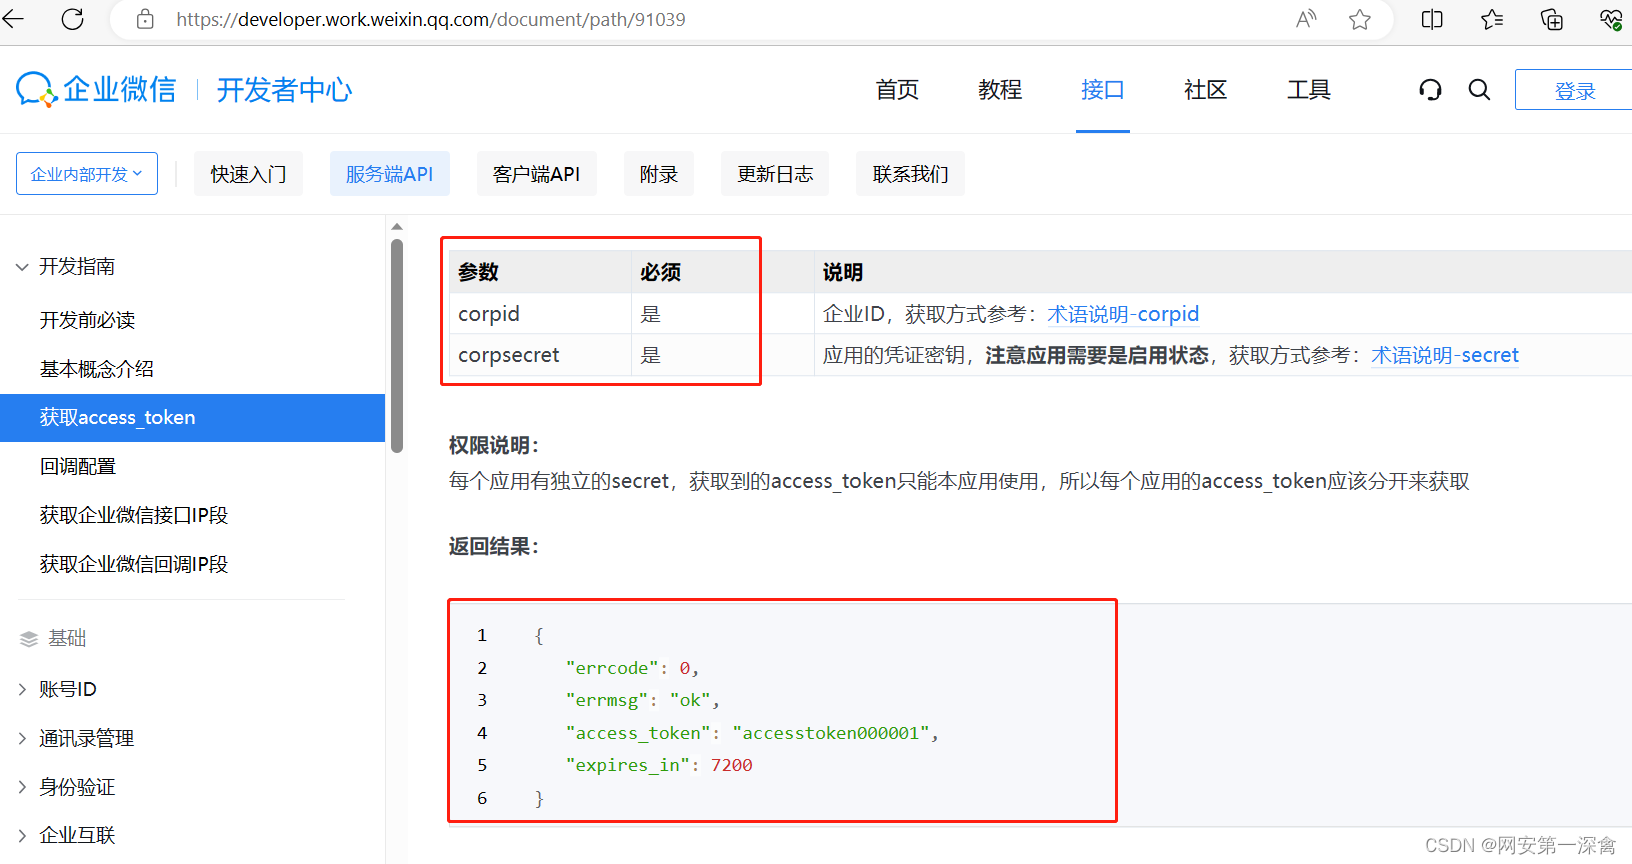
Task: Expand the 身份验证 tree item
Action: click(x=22, y=787)
